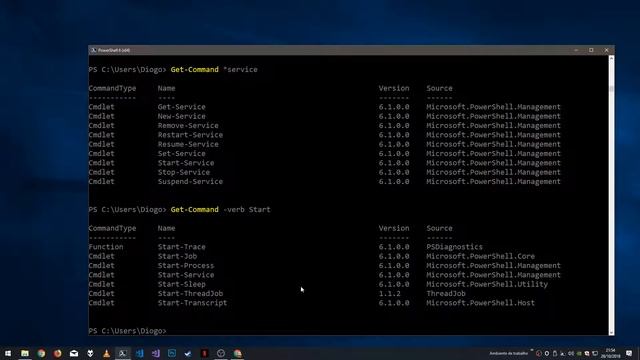The height and width of the screenshot is (360, 640).
Task: Click the Set-Service cmdlet name
Action: point(182,154)
